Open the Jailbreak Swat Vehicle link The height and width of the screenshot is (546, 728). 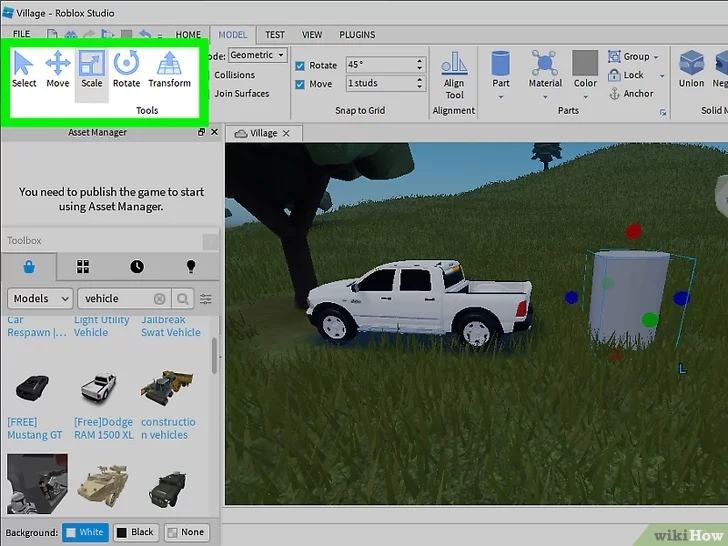[171, 326]
